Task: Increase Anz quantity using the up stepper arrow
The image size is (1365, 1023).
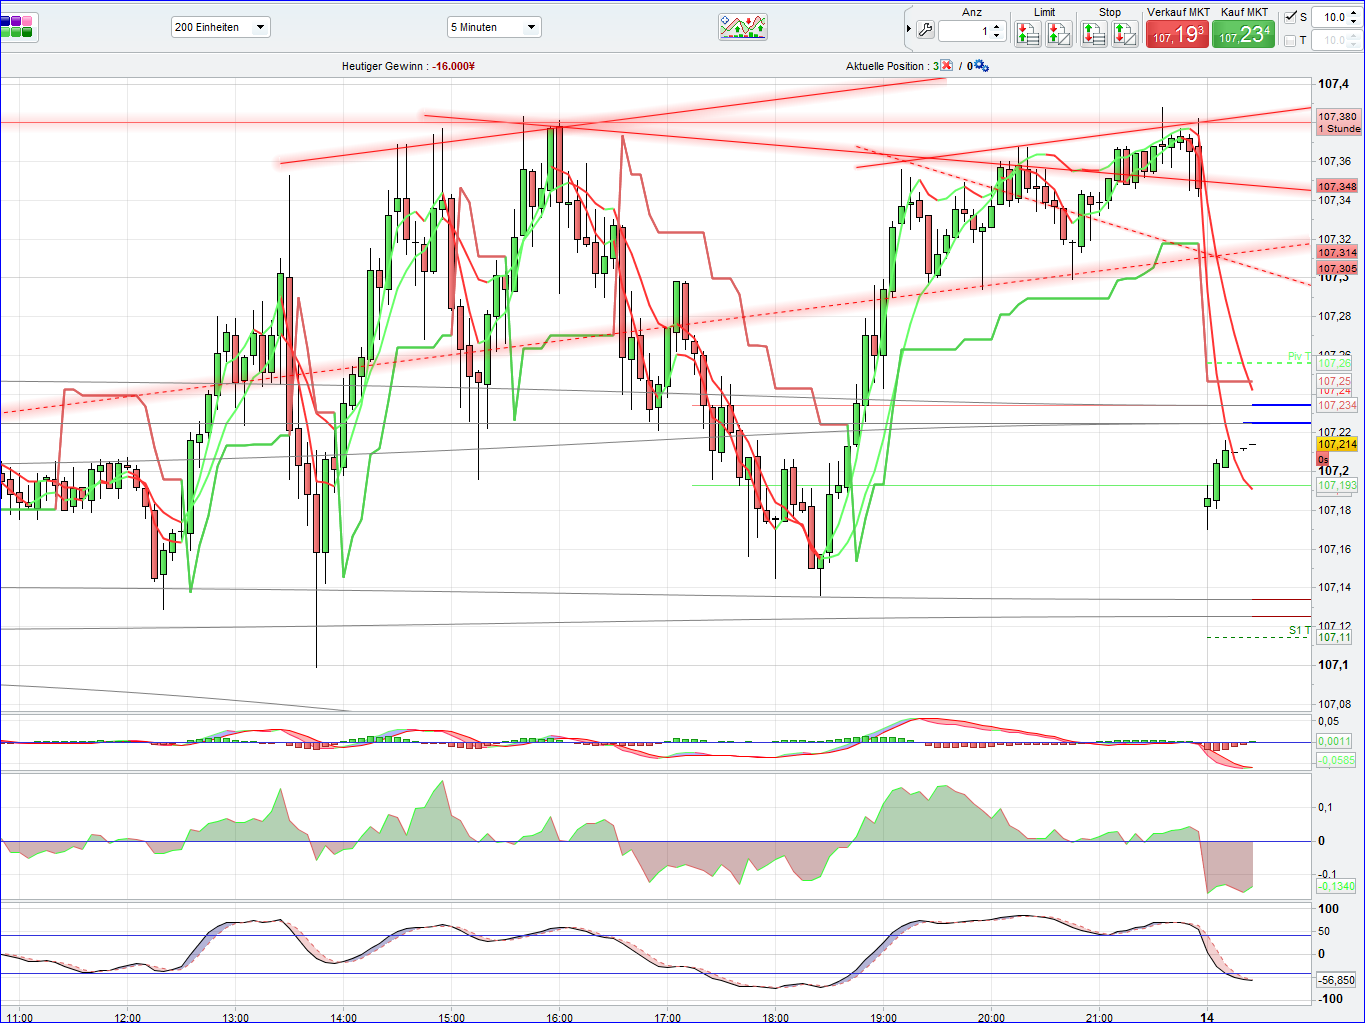Action: point(996,27)
